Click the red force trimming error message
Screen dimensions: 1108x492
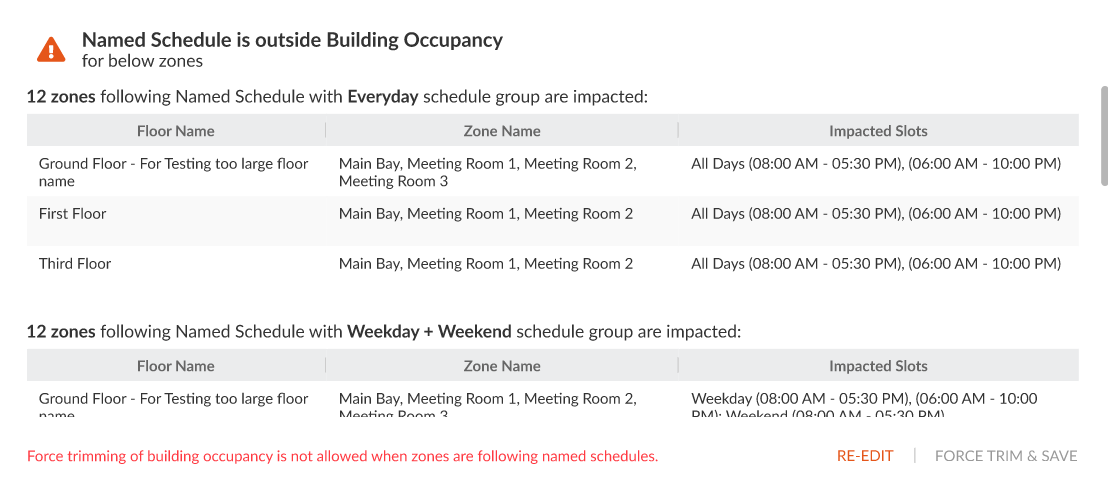click(x=343, y=457)
